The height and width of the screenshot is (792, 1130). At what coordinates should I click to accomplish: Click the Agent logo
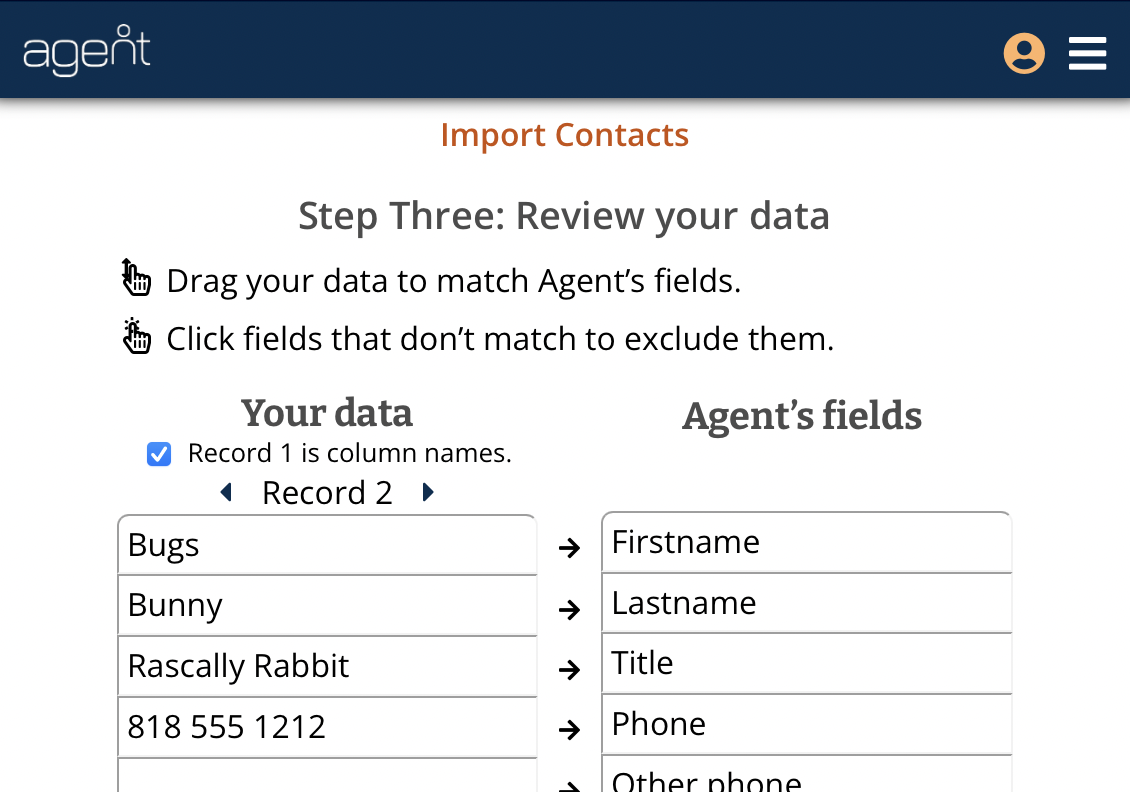click(86, 50)
